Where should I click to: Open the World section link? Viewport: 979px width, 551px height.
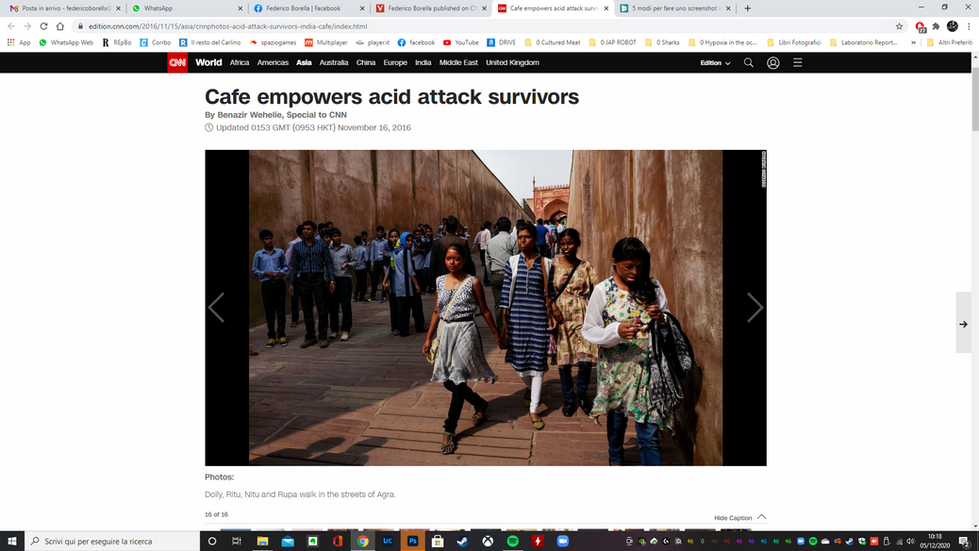pyautogui.click(x=209, y=62)
